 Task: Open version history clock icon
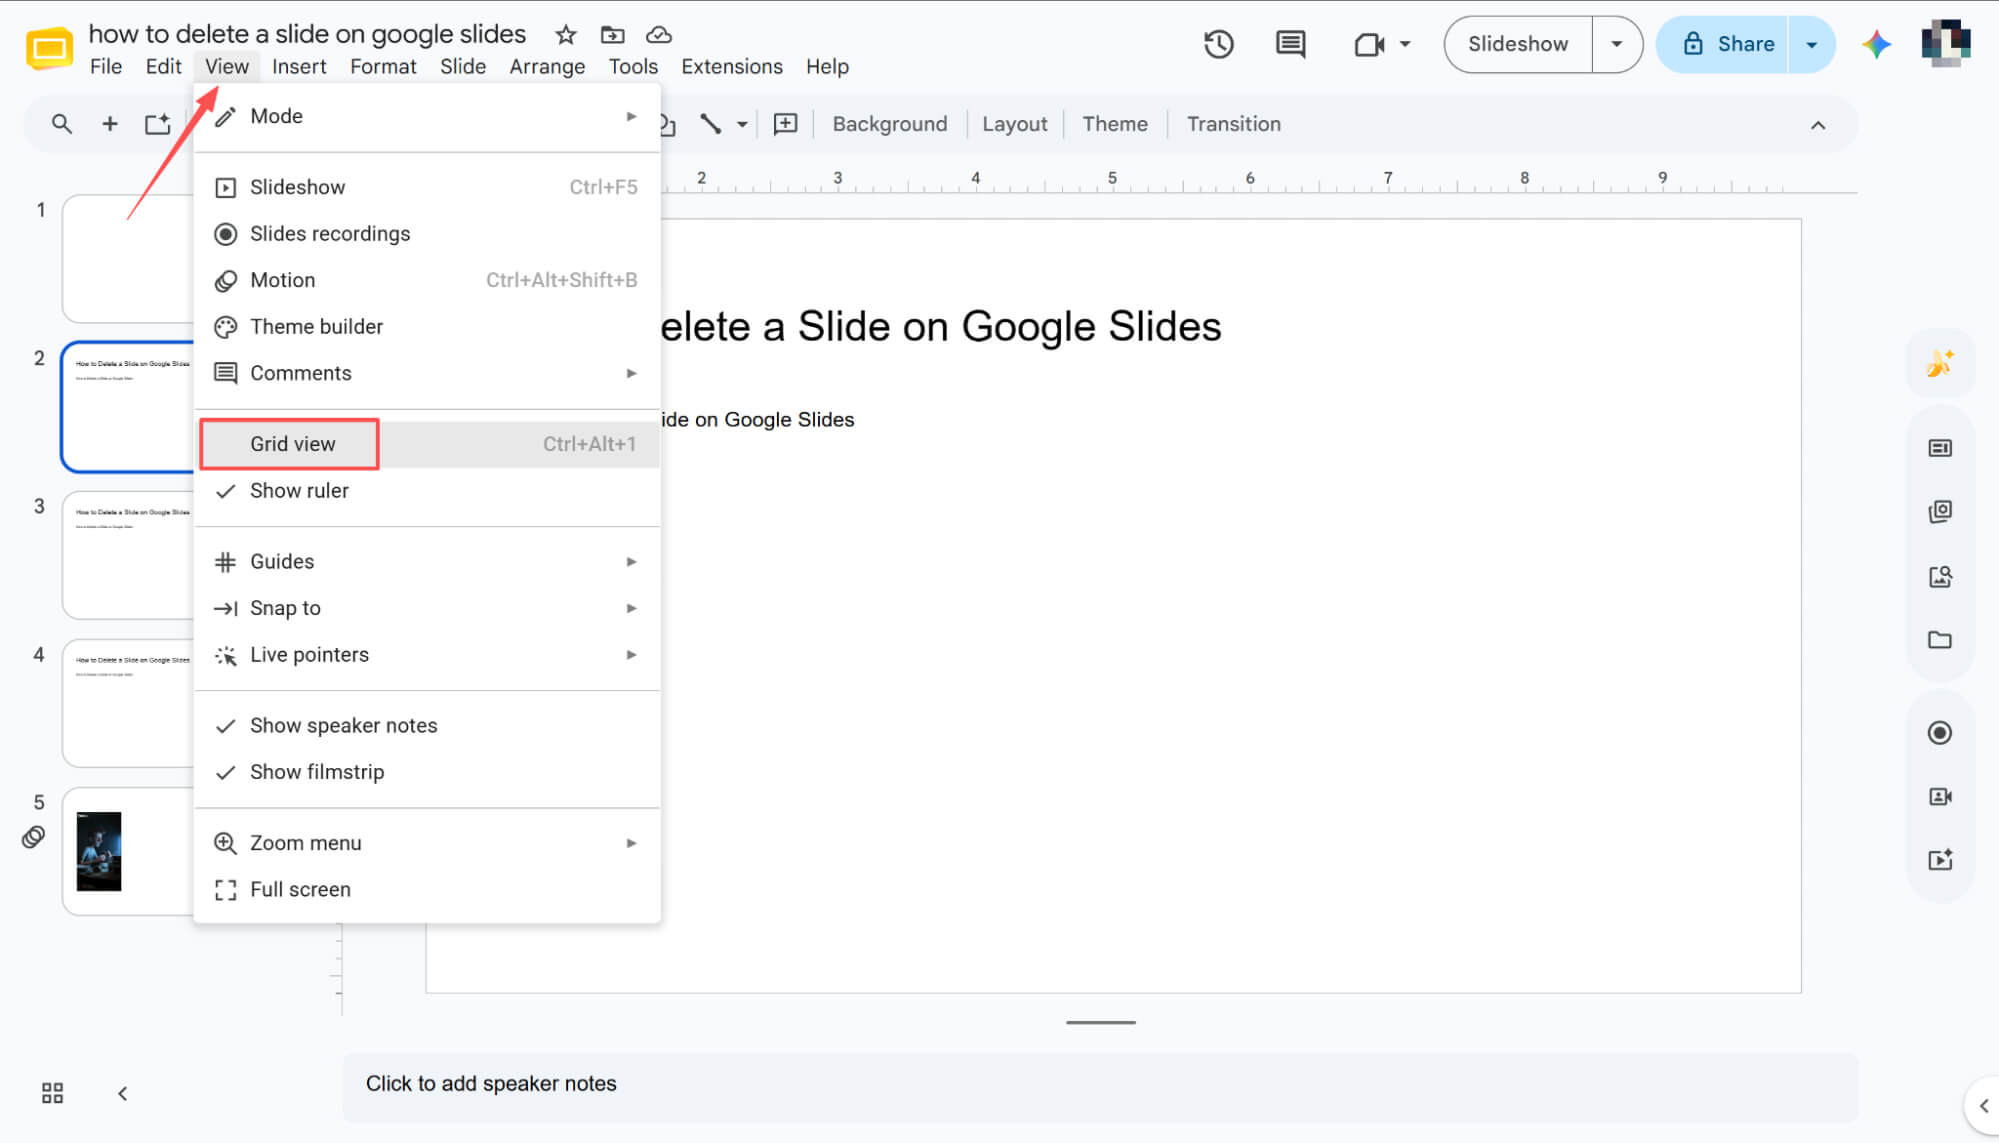pos(1218,44)
